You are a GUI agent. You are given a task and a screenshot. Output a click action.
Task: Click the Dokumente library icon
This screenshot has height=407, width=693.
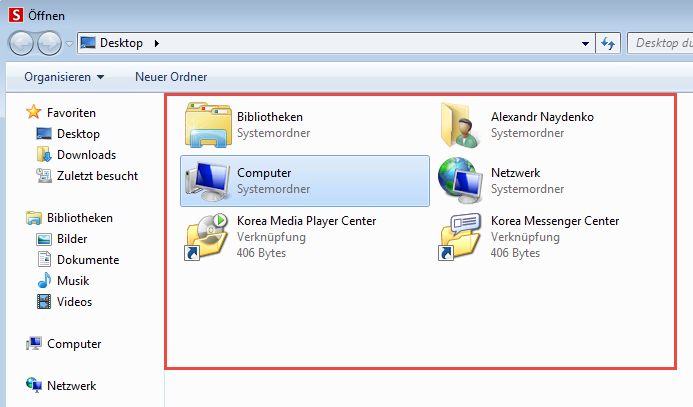pyautogui.click(x=44, y=259)
